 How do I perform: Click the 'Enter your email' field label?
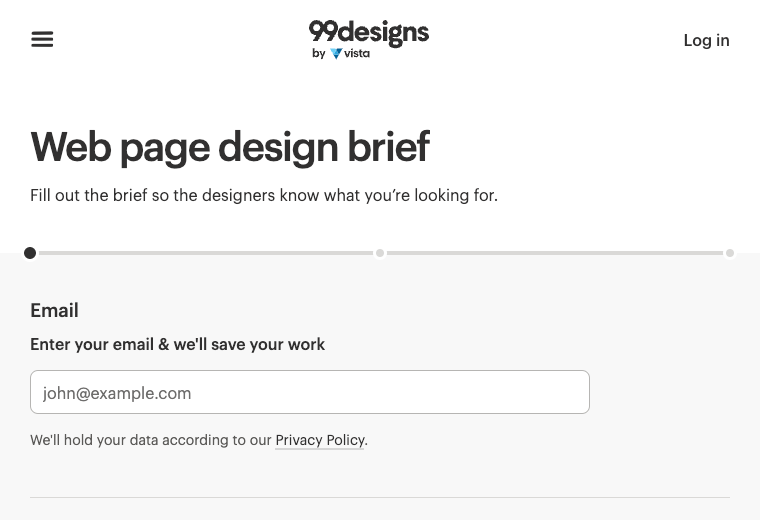(177, 344)
